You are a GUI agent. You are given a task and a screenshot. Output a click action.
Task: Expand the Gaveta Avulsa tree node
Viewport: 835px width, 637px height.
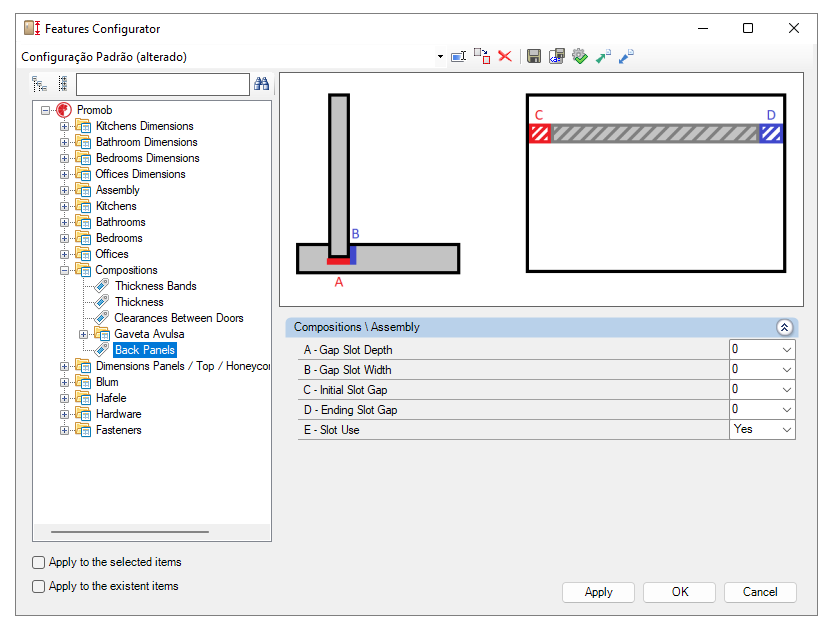pyautogui.click(x=84, y=334)
